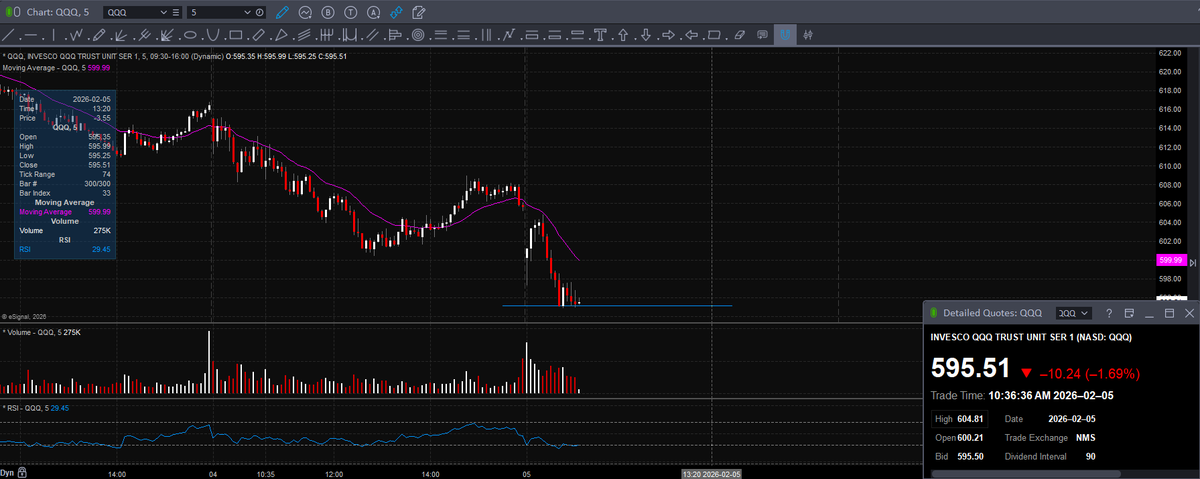The image size is (1200, 479).
Task: Click the Volume - QQQ pane label
Action: coord(33,331)
